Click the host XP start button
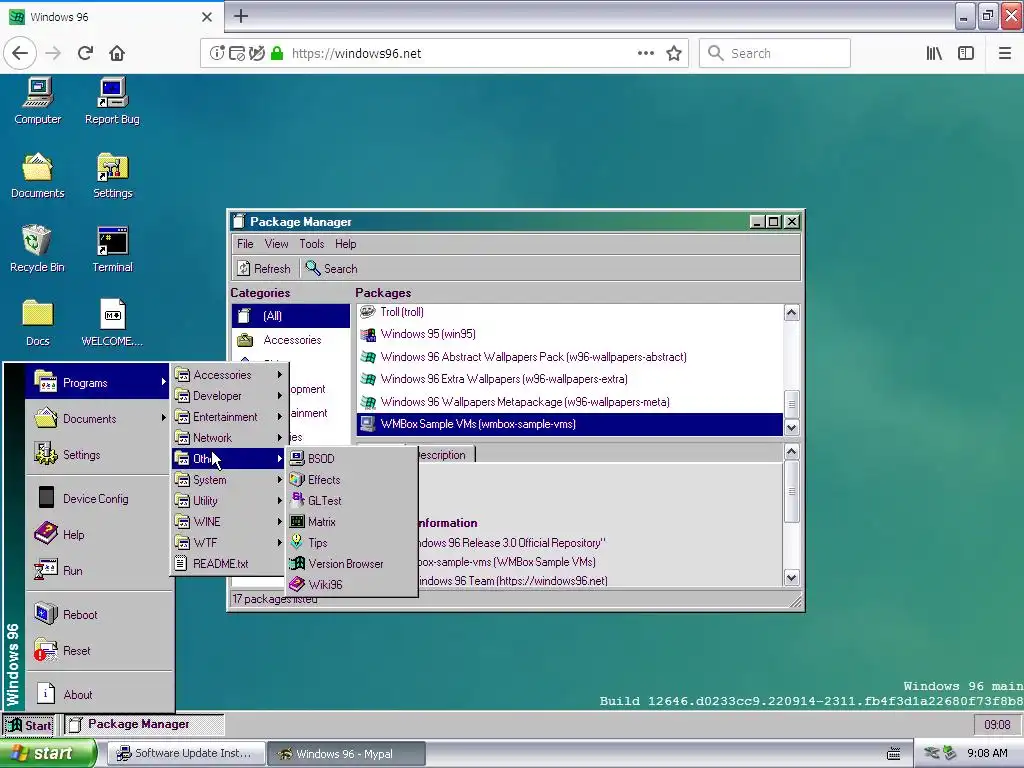This screenshot has height=768, width=1024. click(x=48, y=754)
